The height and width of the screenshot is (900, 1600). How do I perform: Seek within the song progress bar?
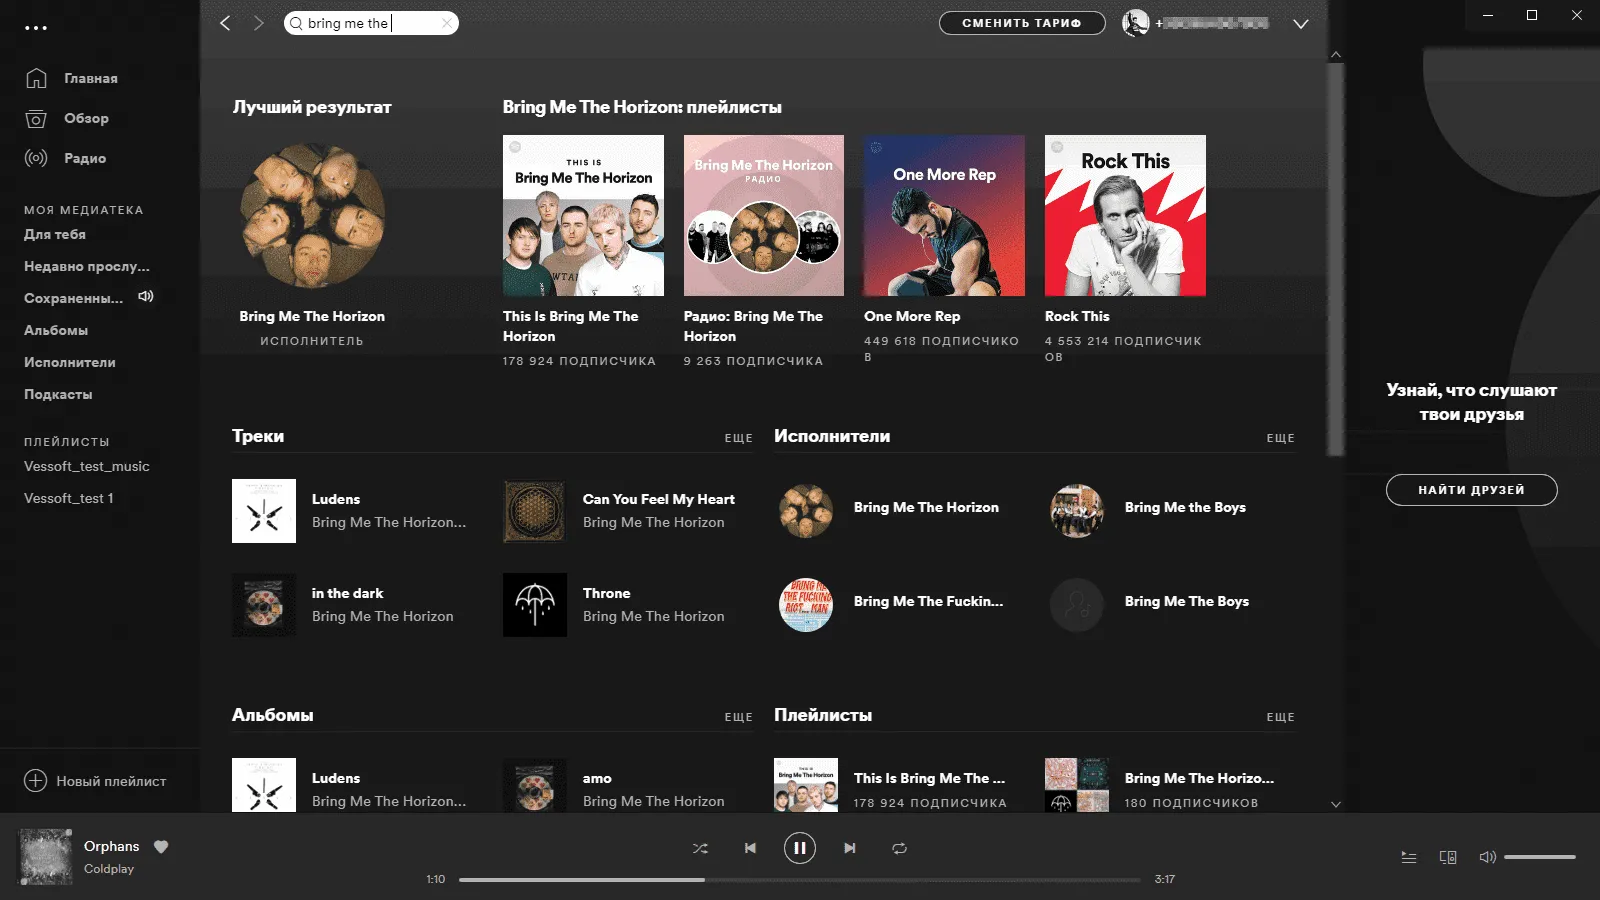pyautogui.click(x=800, y=880)
